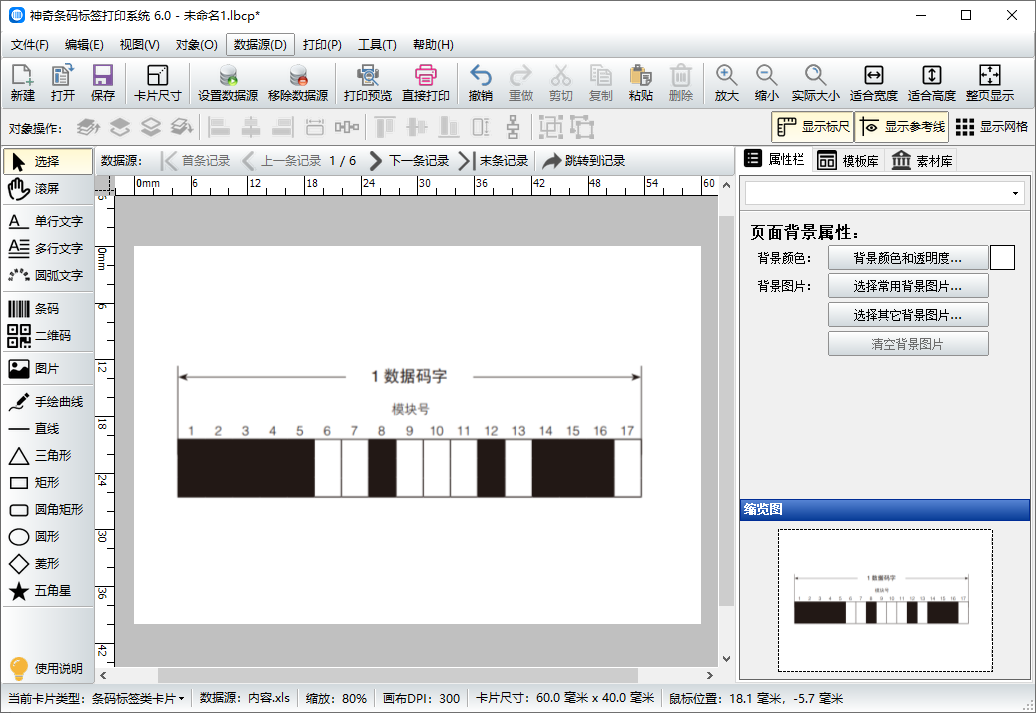Switch to the 属性栏 tab
The height and width of the screenshot is (713, 1036).
pos(774,159)
